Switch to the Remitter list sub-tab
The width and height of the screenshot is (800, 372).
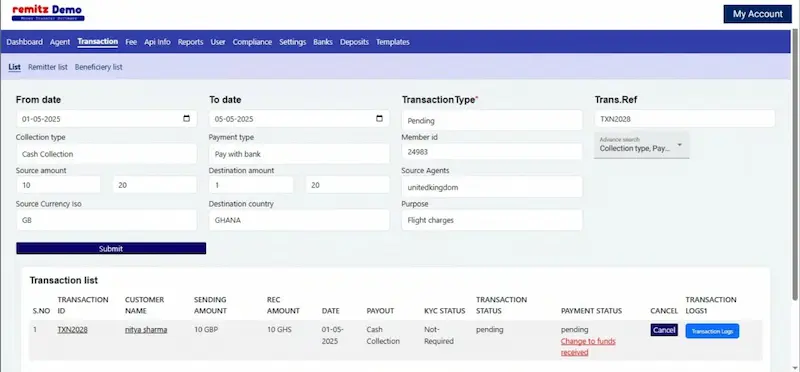pos(47,67)
